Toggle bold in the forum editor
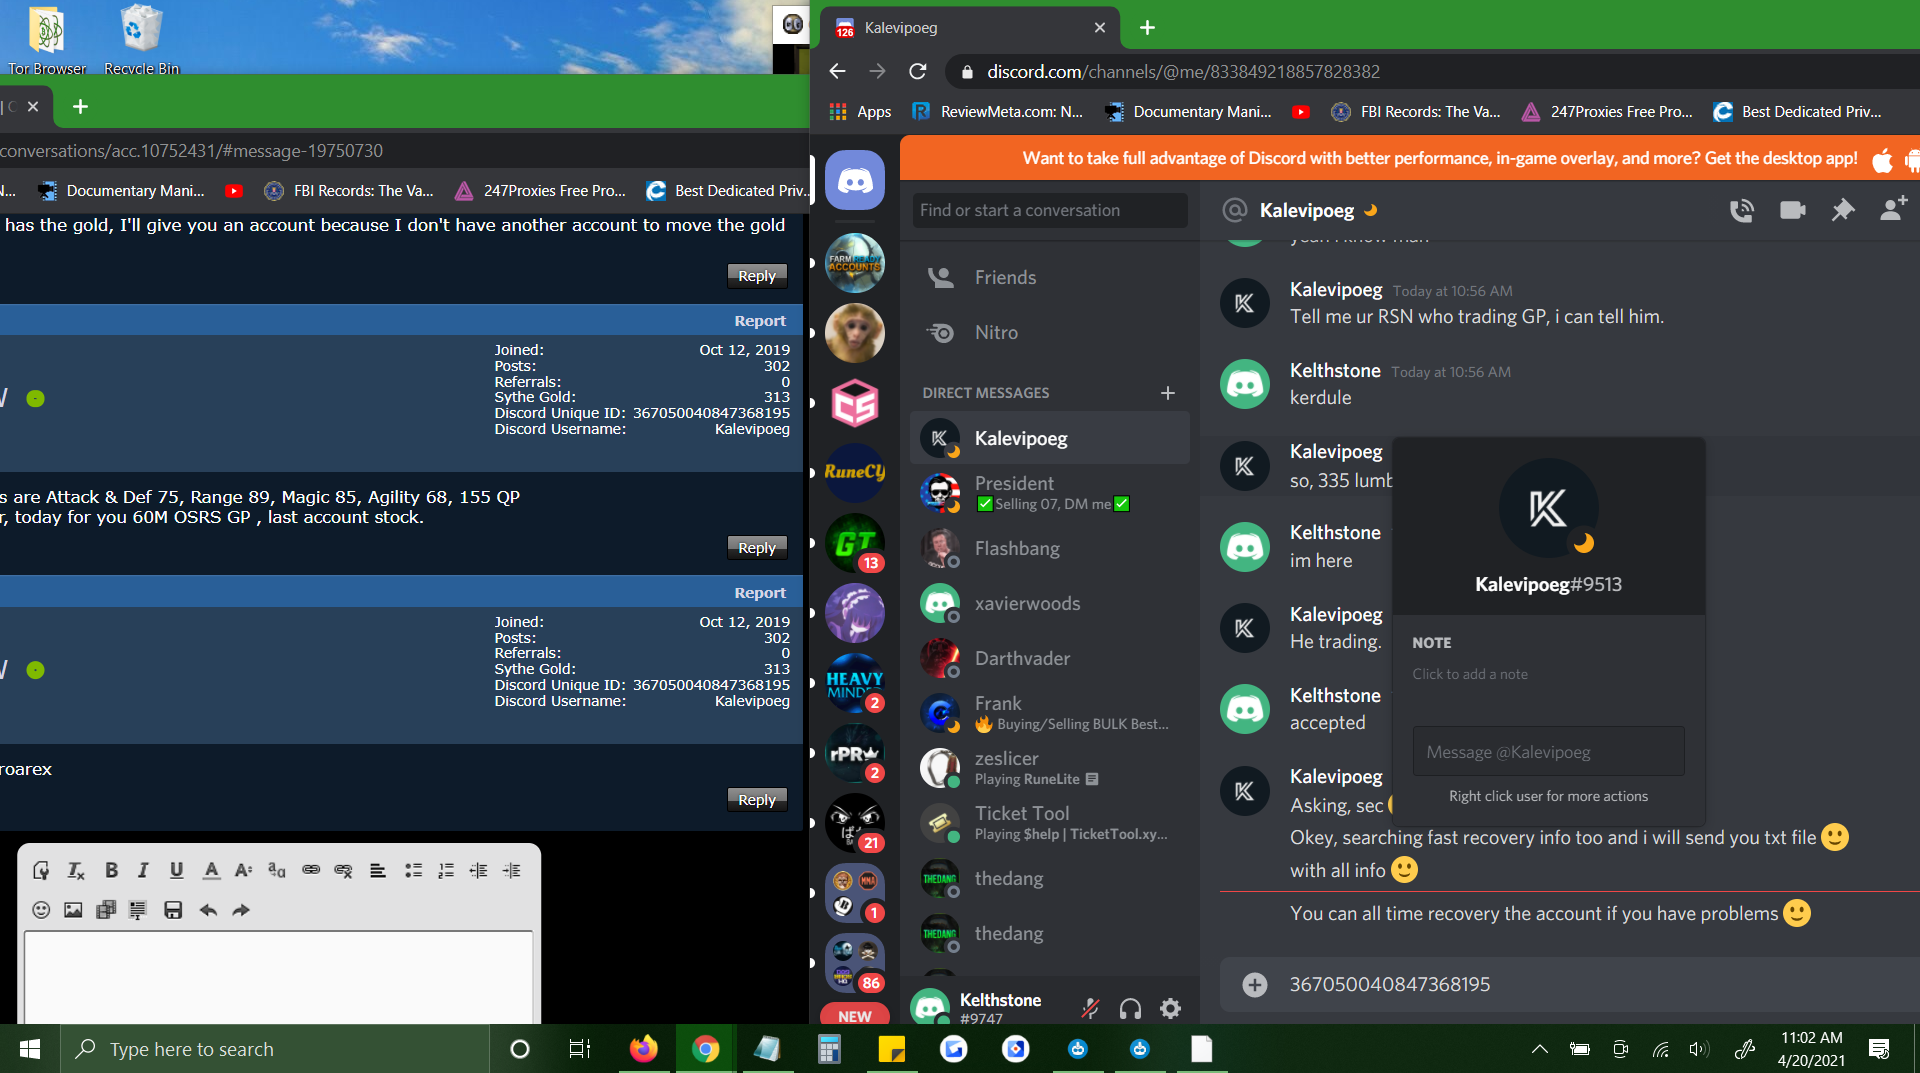Screen dimensions: 1920x1073 pos(111,871)
